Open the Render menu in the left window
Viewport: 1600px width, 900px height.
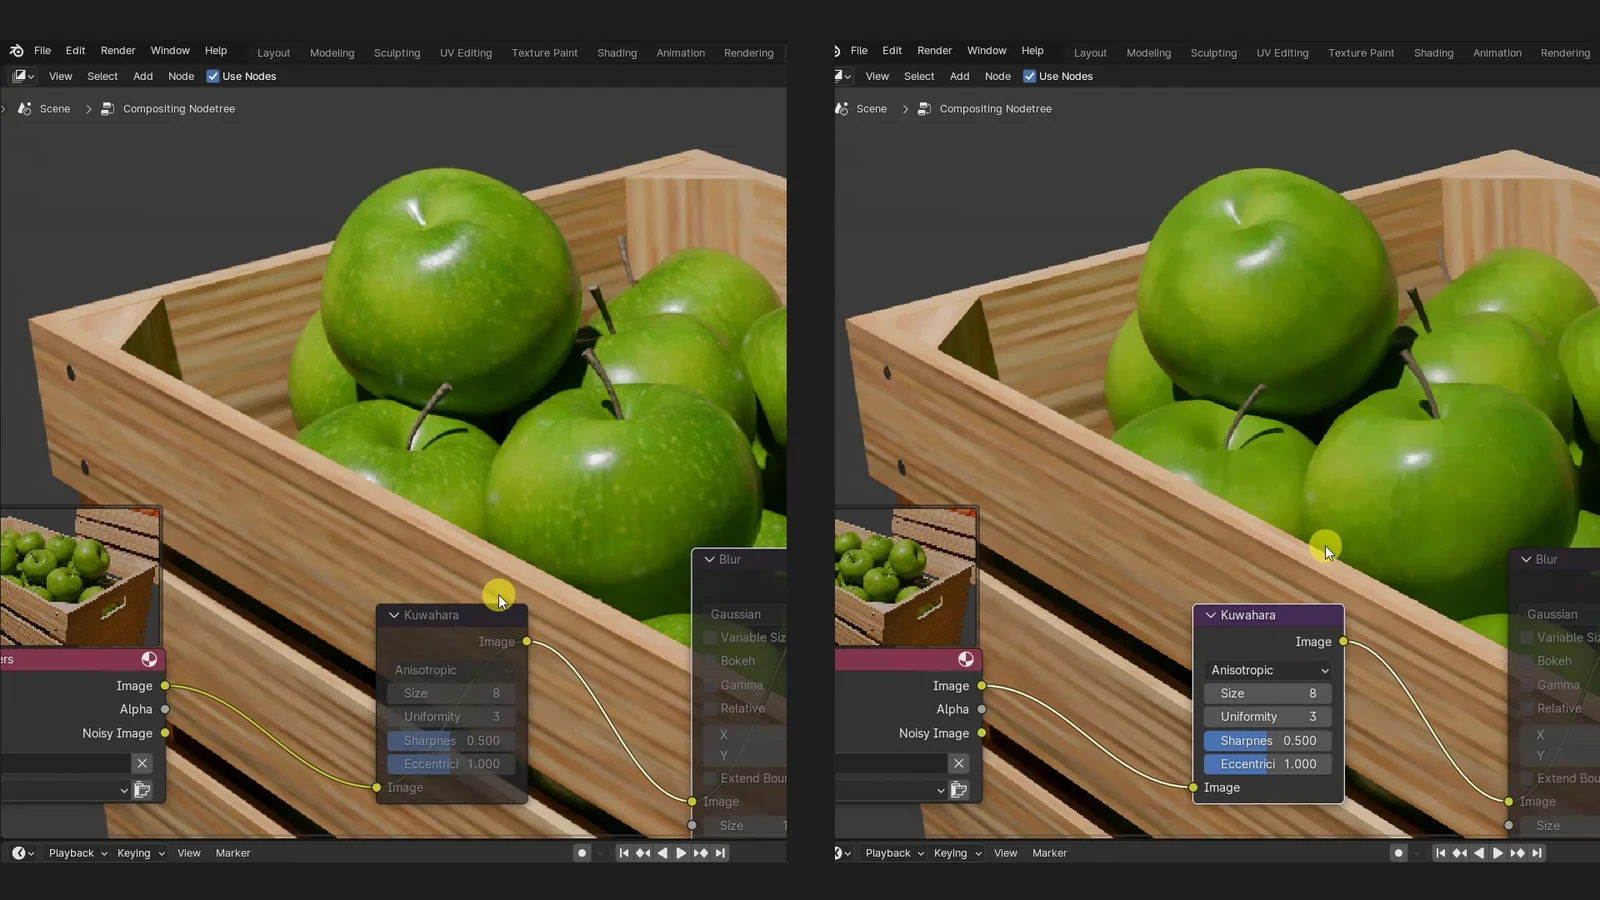click(118, 51)
